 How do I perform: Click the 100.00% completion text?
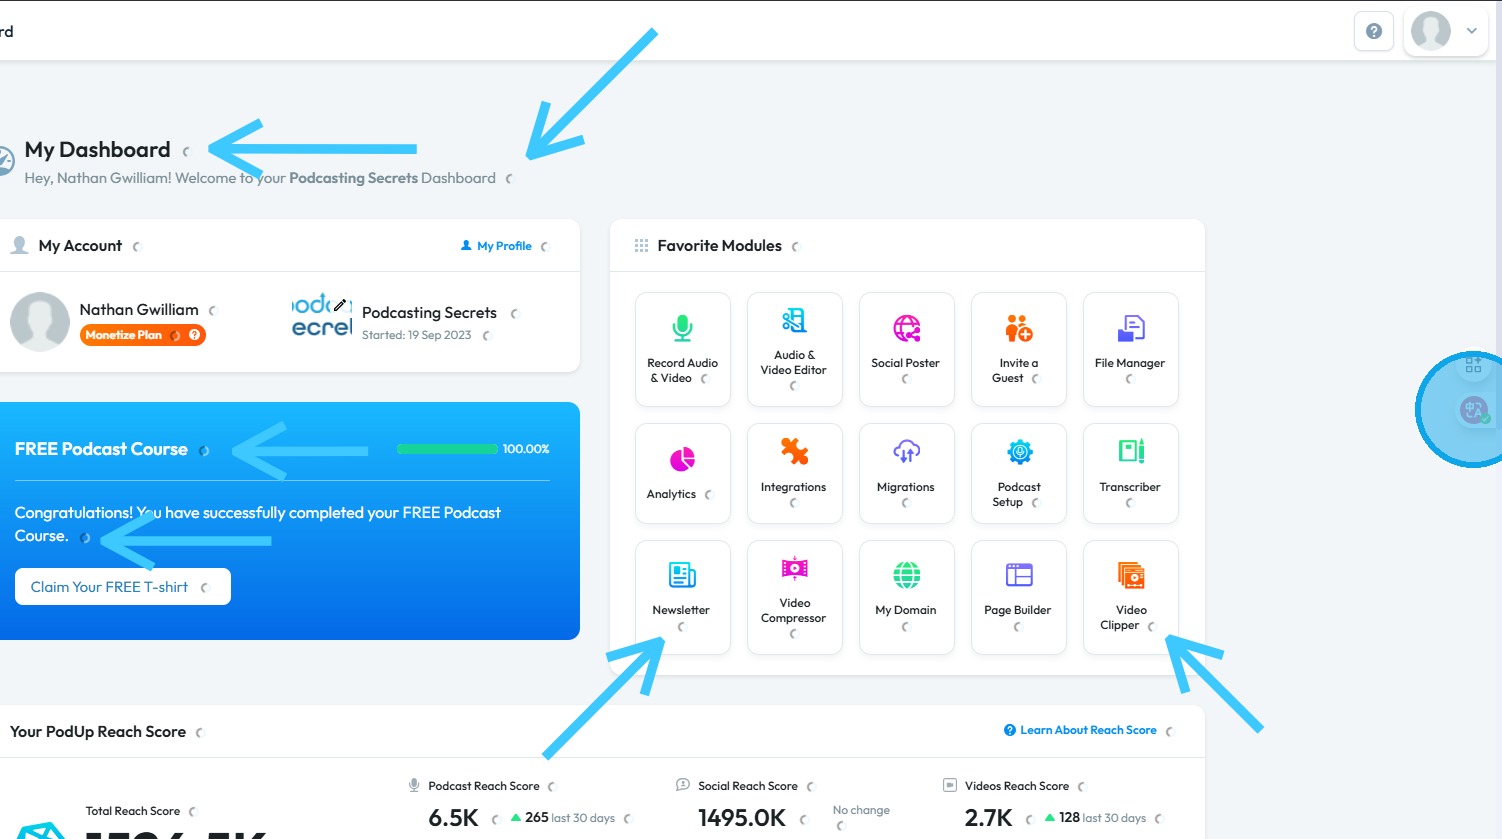coord(526,449)
